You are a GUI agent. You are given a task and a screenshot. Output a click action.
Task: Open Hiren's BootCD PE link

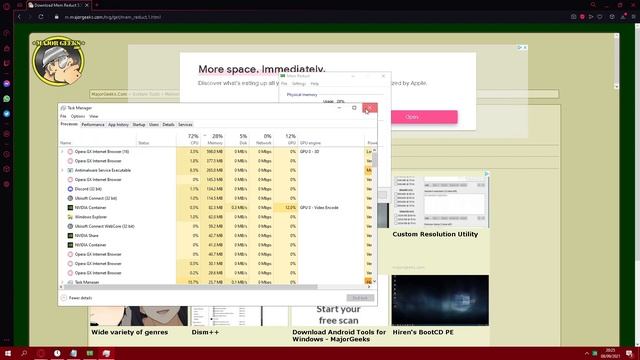(423, 332)
